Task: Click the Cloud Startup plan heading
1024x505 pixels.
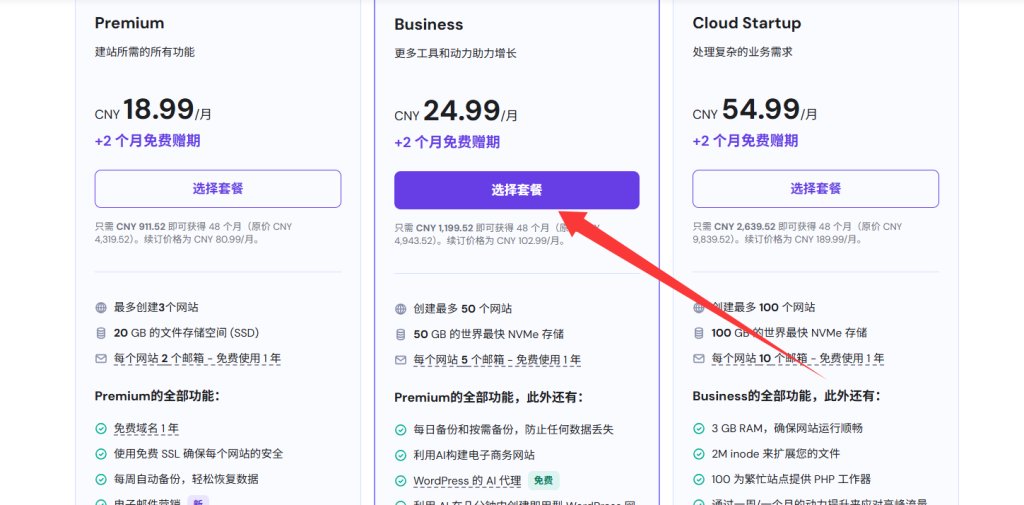Action: click(746, 23)
